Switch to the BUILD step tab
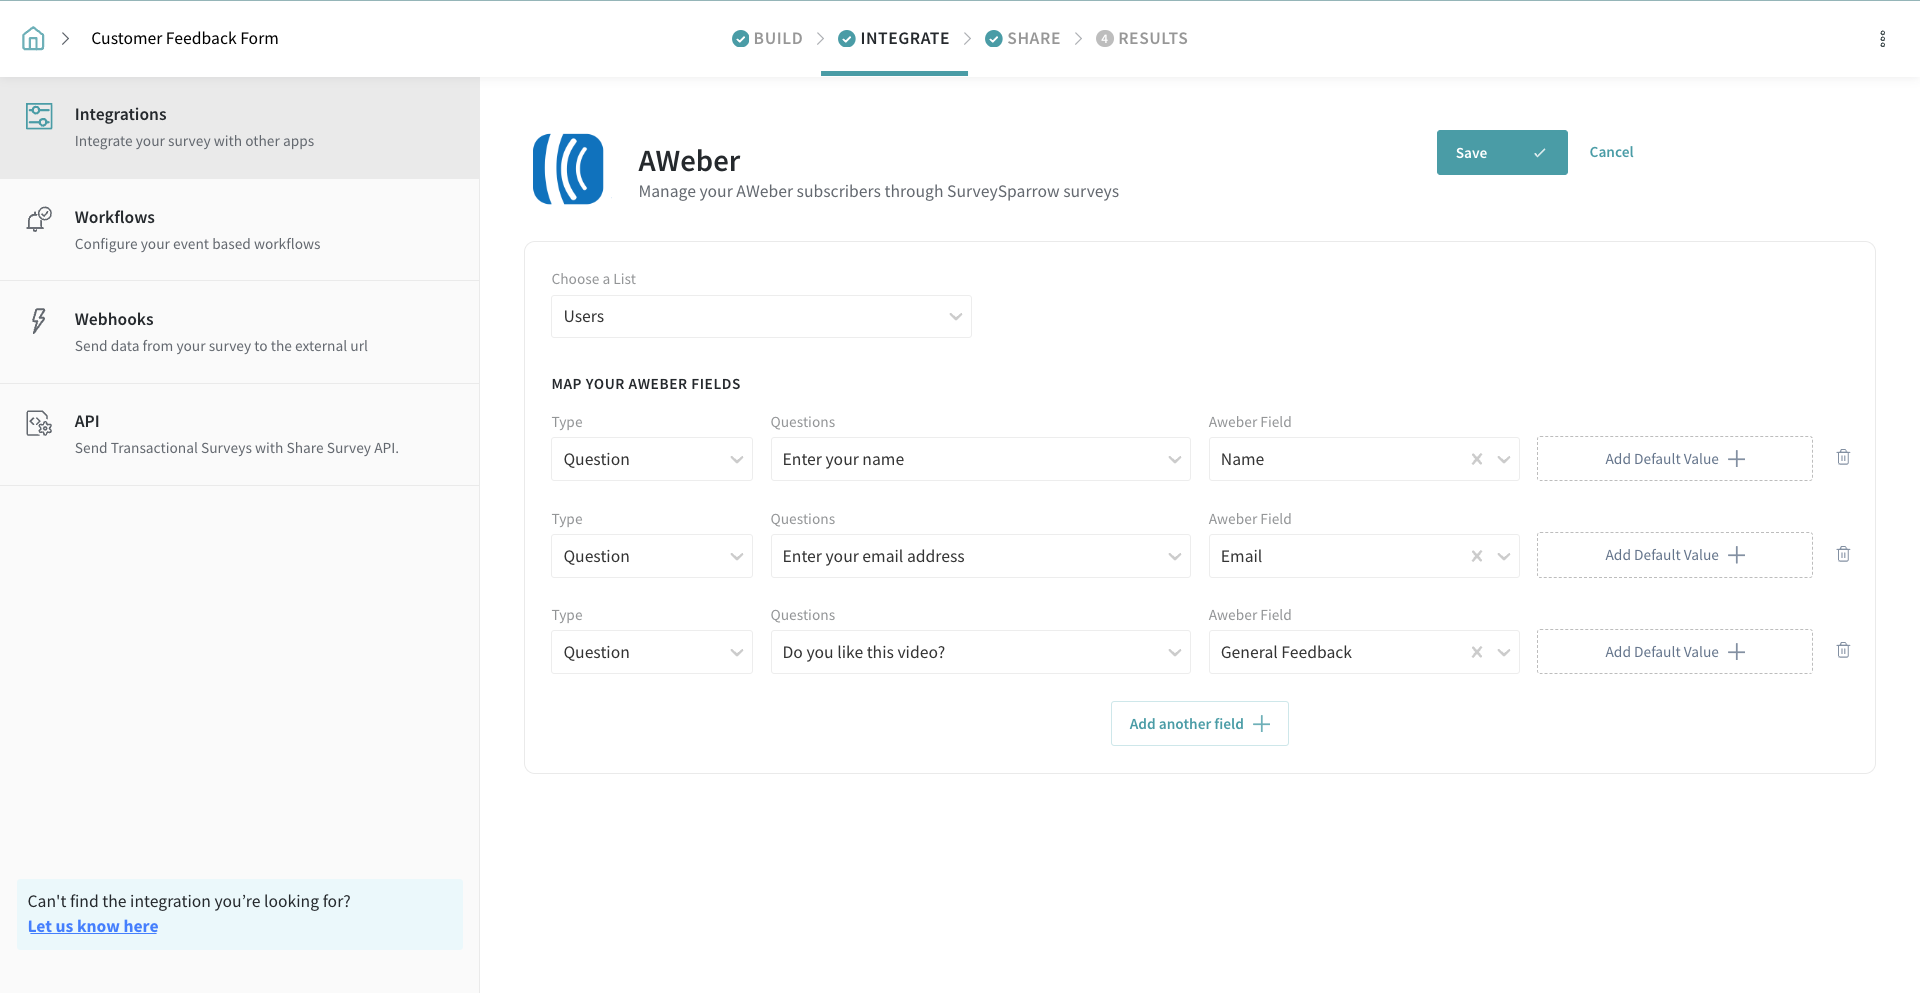1920x993 pixels. pos(767,39)
